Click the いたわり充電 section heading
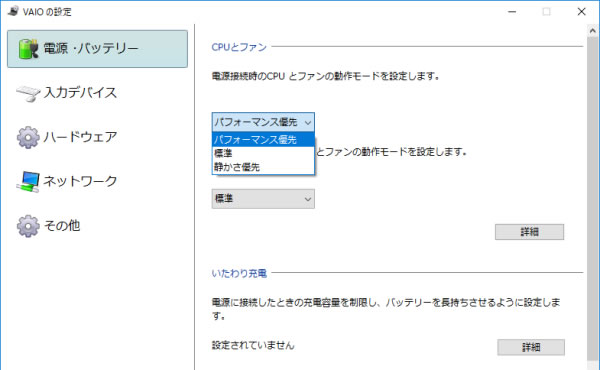 pos(239,273)
